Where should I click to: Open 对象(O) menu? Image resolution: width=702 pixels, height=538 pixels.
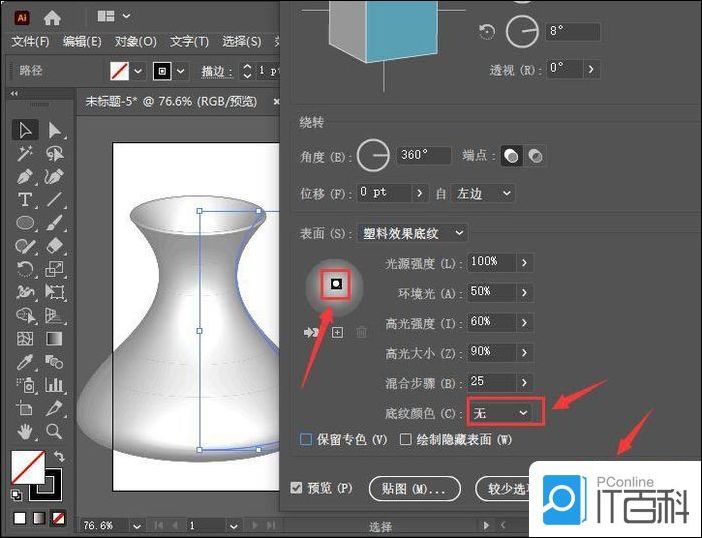pos(136,42)
